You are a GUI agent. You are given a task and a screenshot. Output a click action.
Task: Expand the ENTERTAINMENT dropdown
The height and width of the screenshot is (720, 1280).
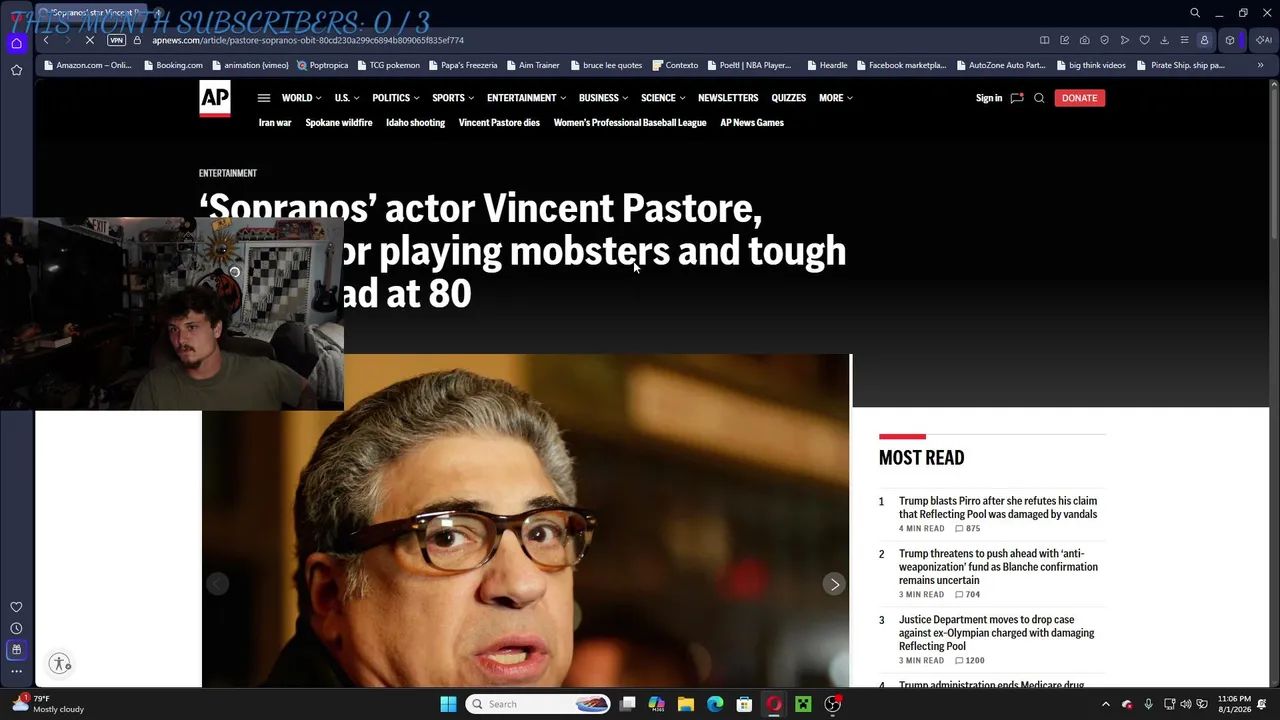click(x=527, y=98)
